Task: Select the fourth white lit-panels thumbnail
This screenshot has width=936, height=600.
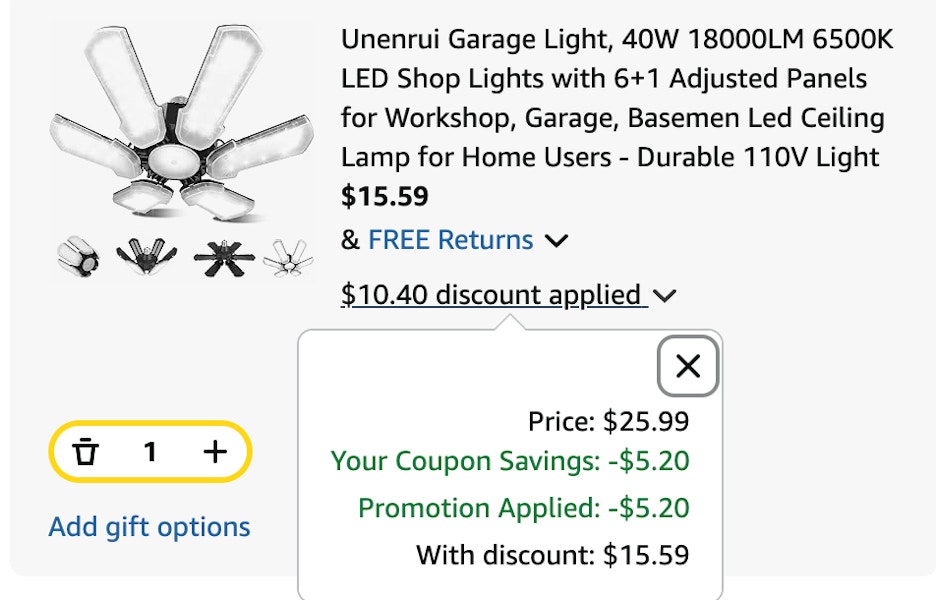Action: 288,258
